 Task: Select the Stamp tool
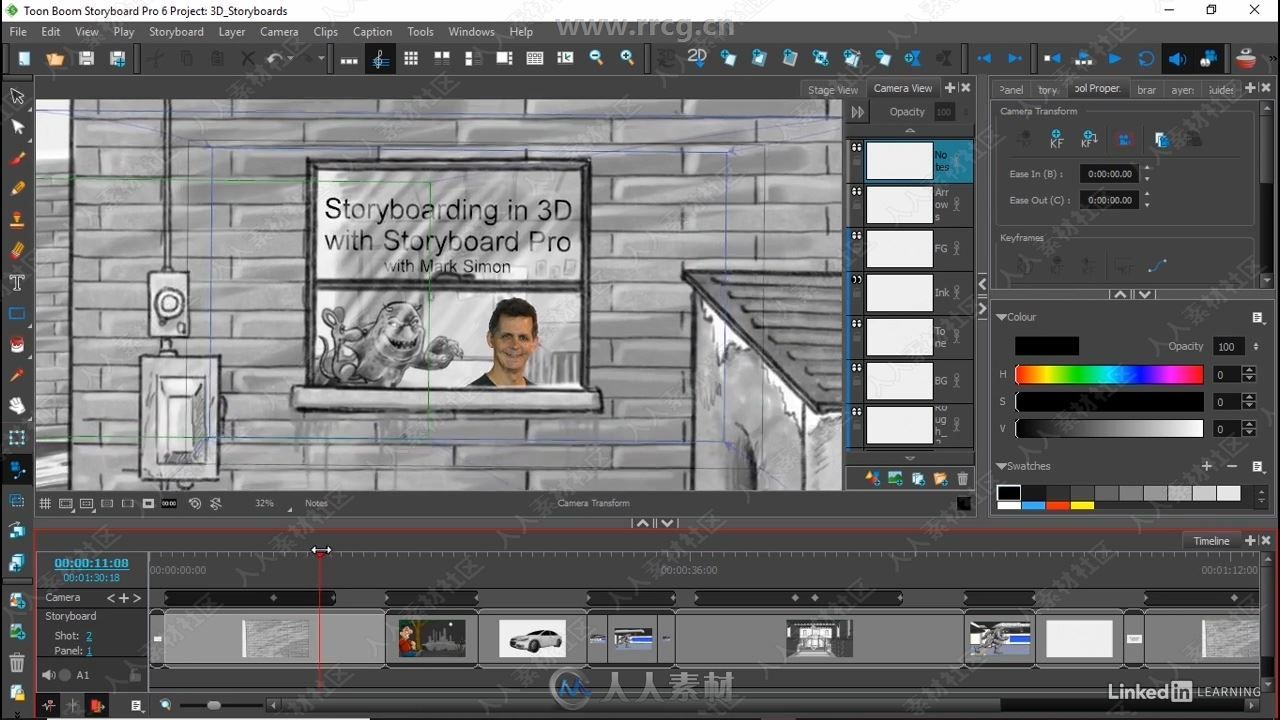click(x=17, y=220)
